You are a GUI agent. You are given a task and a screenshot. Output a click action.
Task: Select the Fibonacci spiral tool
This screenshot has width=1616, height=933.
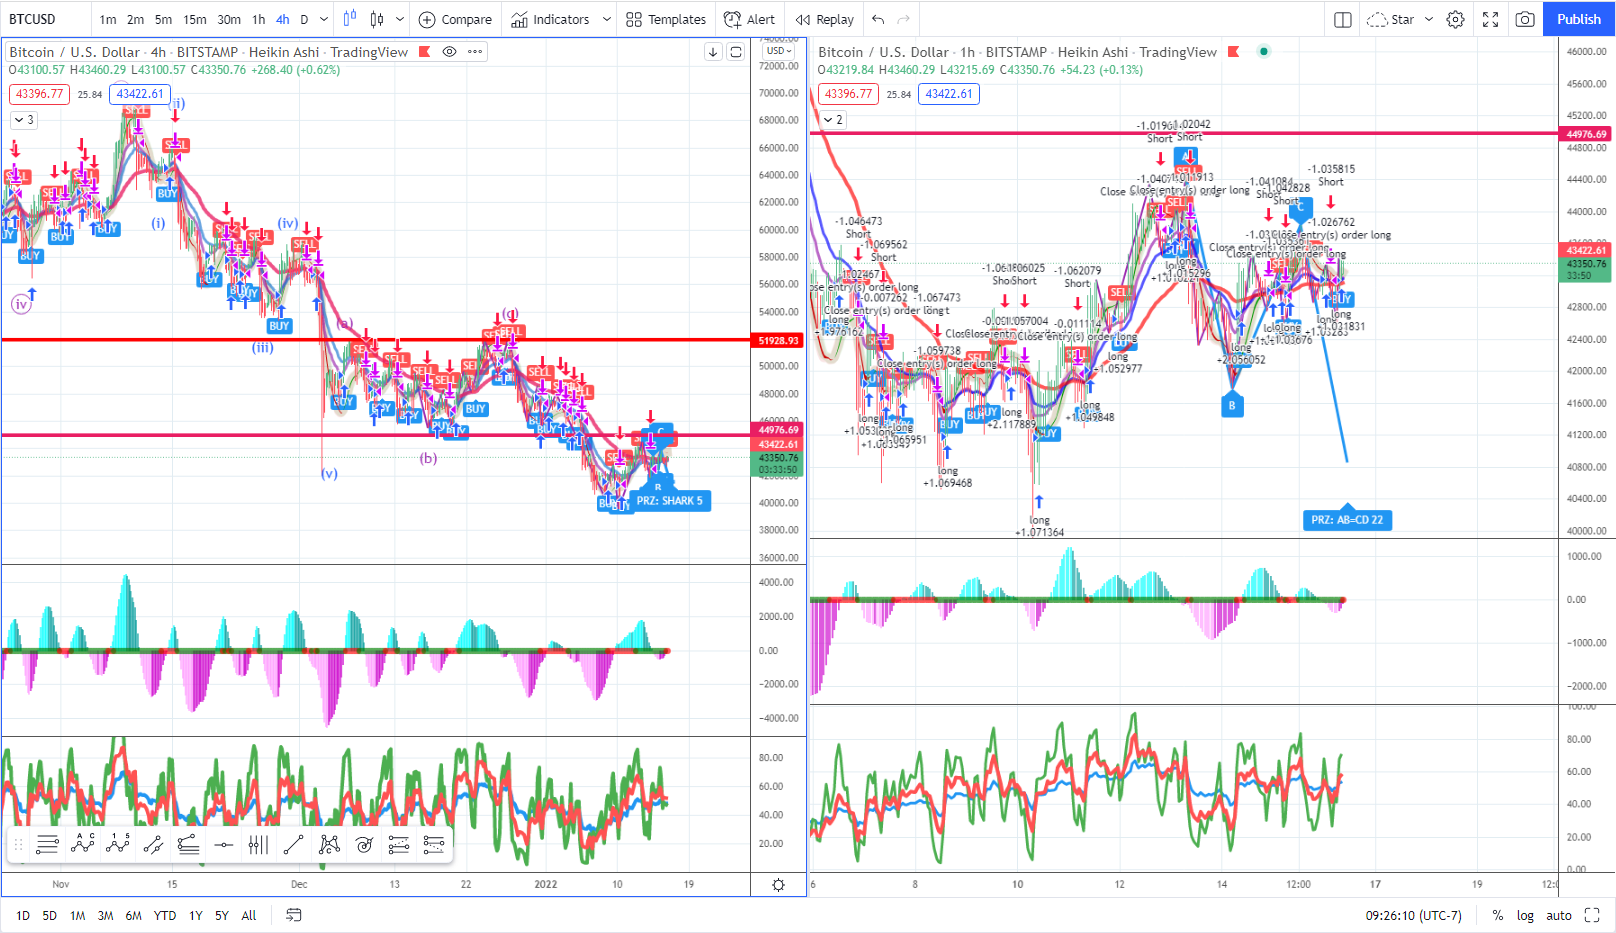tap(364, 845)
